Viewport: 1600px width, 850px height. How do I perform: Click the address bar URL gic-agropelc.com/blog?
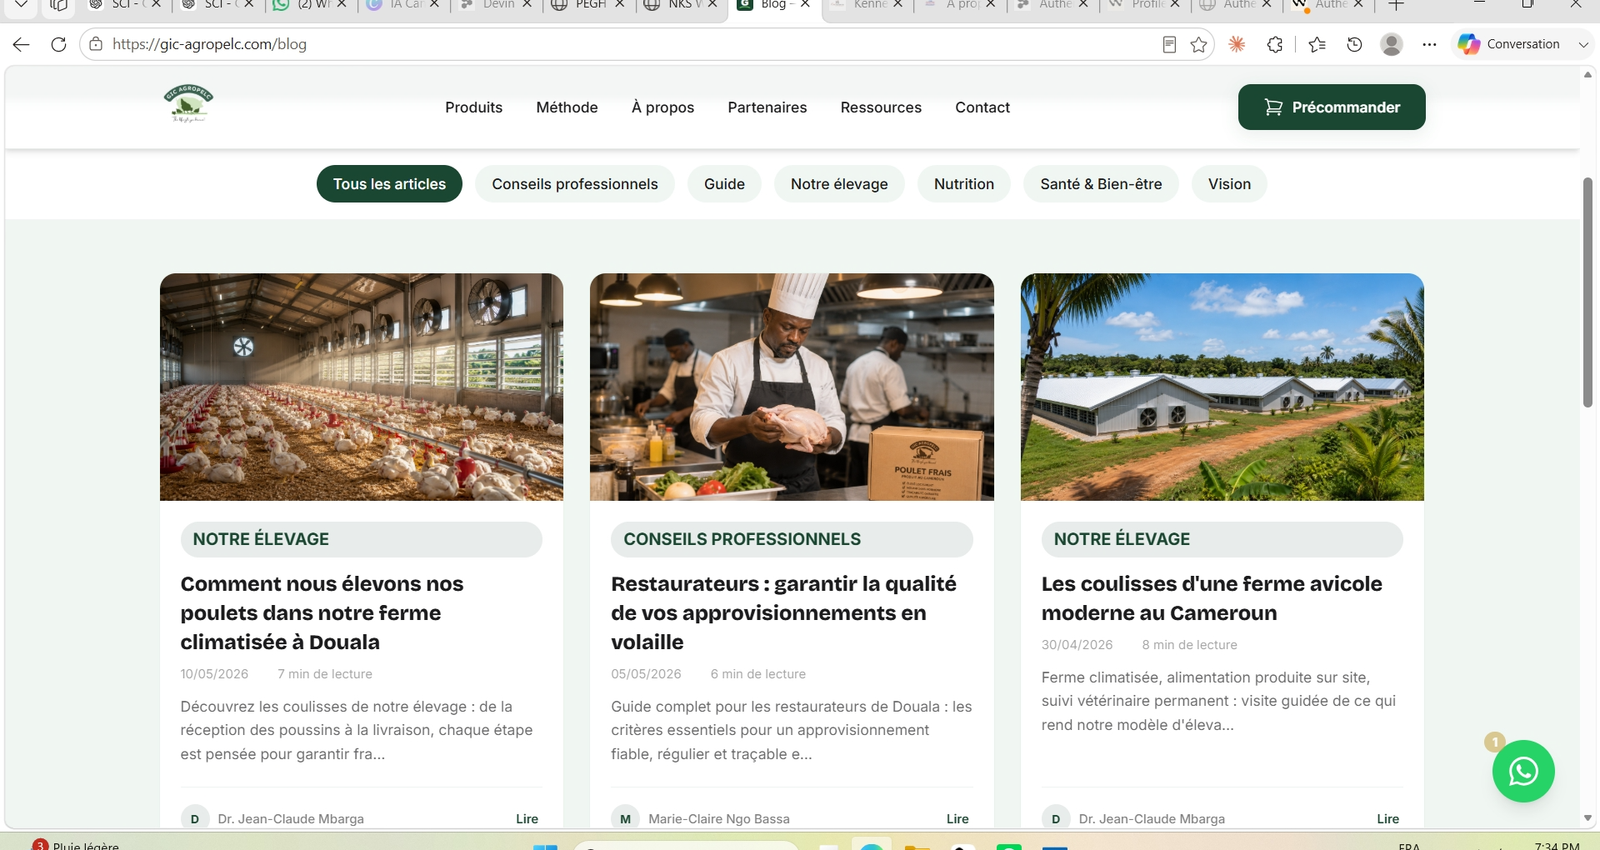coord(210,44)
